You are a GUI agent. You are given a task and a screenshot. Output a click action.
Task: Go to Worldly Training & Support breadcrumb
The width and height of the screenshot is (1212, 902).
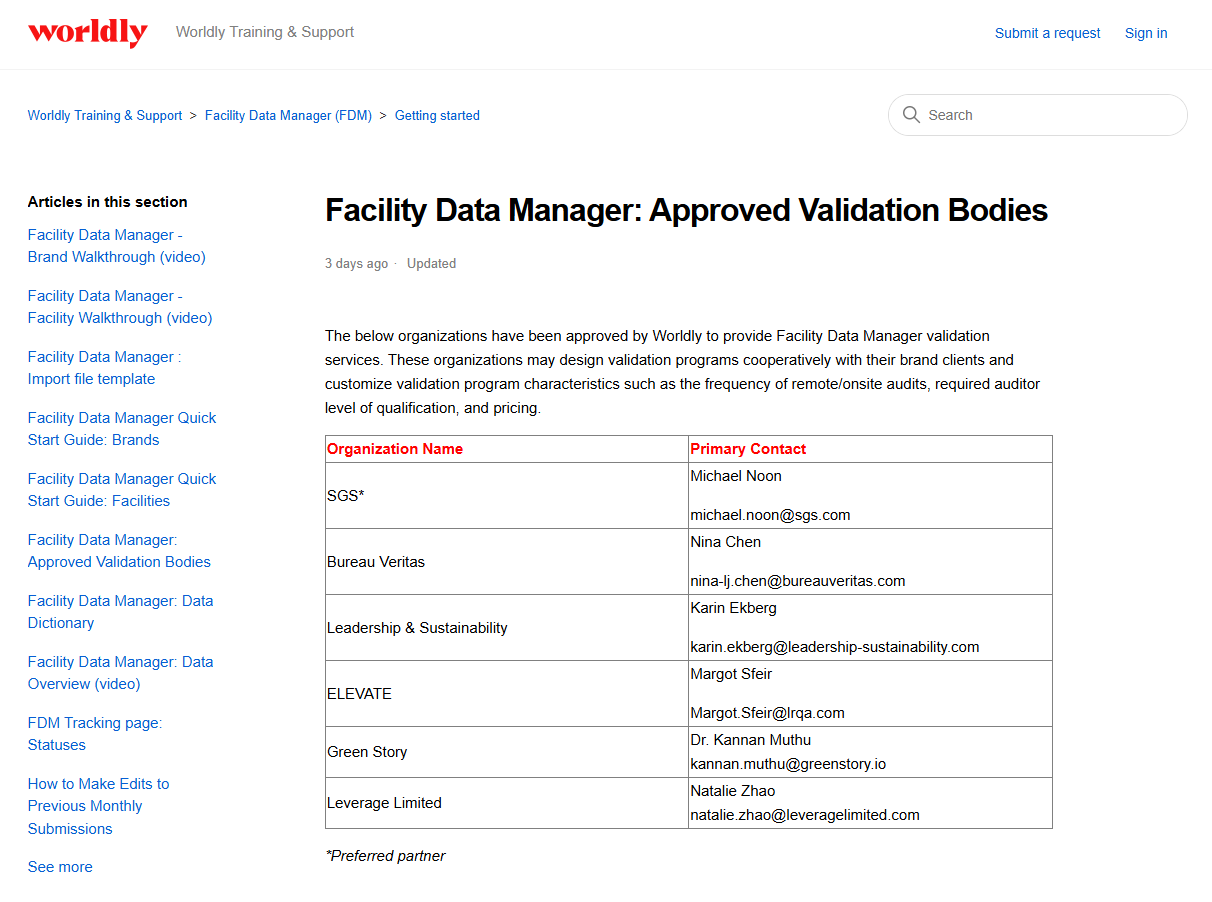point(105,116)
